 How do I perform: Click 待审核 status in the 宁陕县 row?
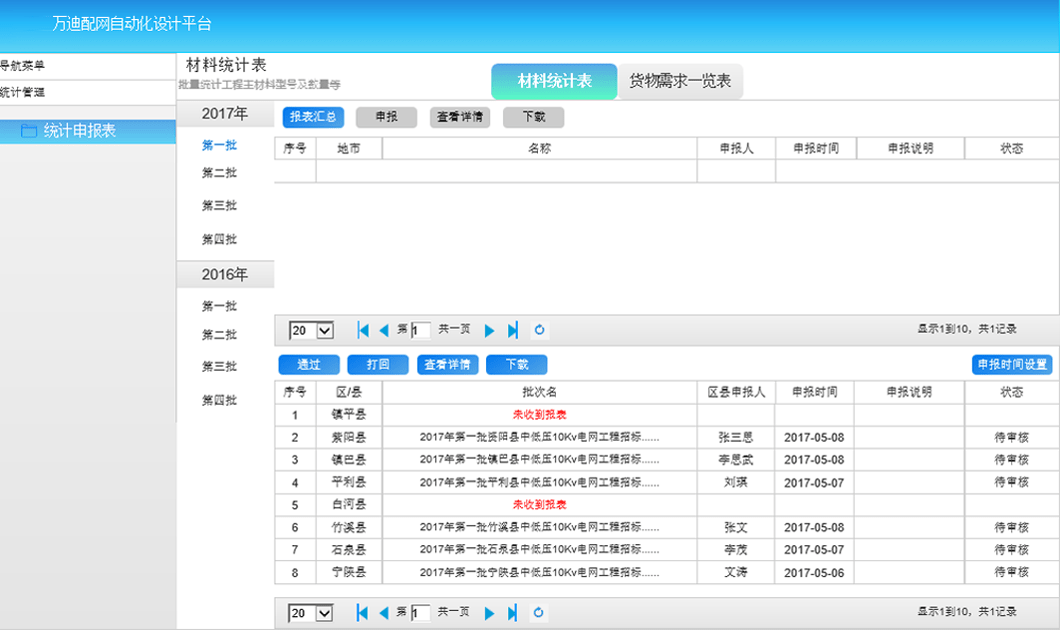click(x=1011, y=573)
